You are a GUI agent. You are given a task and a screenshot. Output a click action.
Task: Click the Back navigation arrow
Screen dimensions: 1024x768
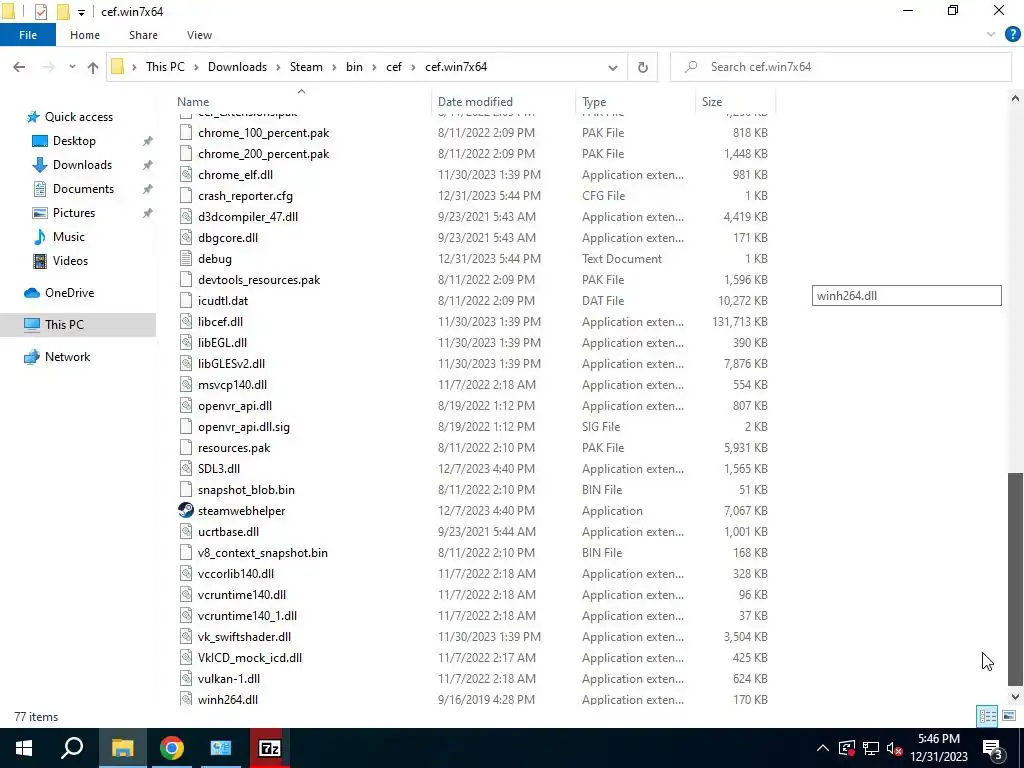pyautogui.click(x=19, y=67)
